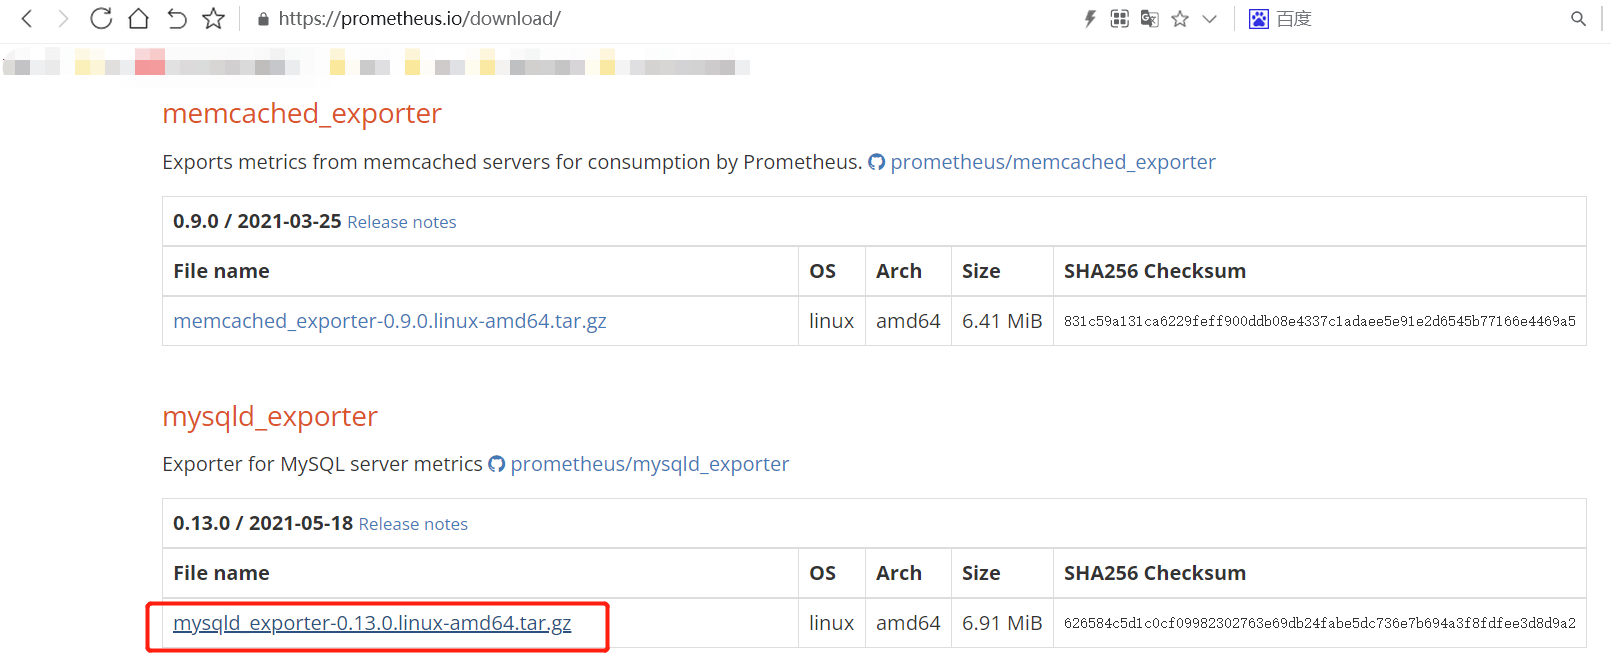Click File name header in mysqld table

click(221, 573)
